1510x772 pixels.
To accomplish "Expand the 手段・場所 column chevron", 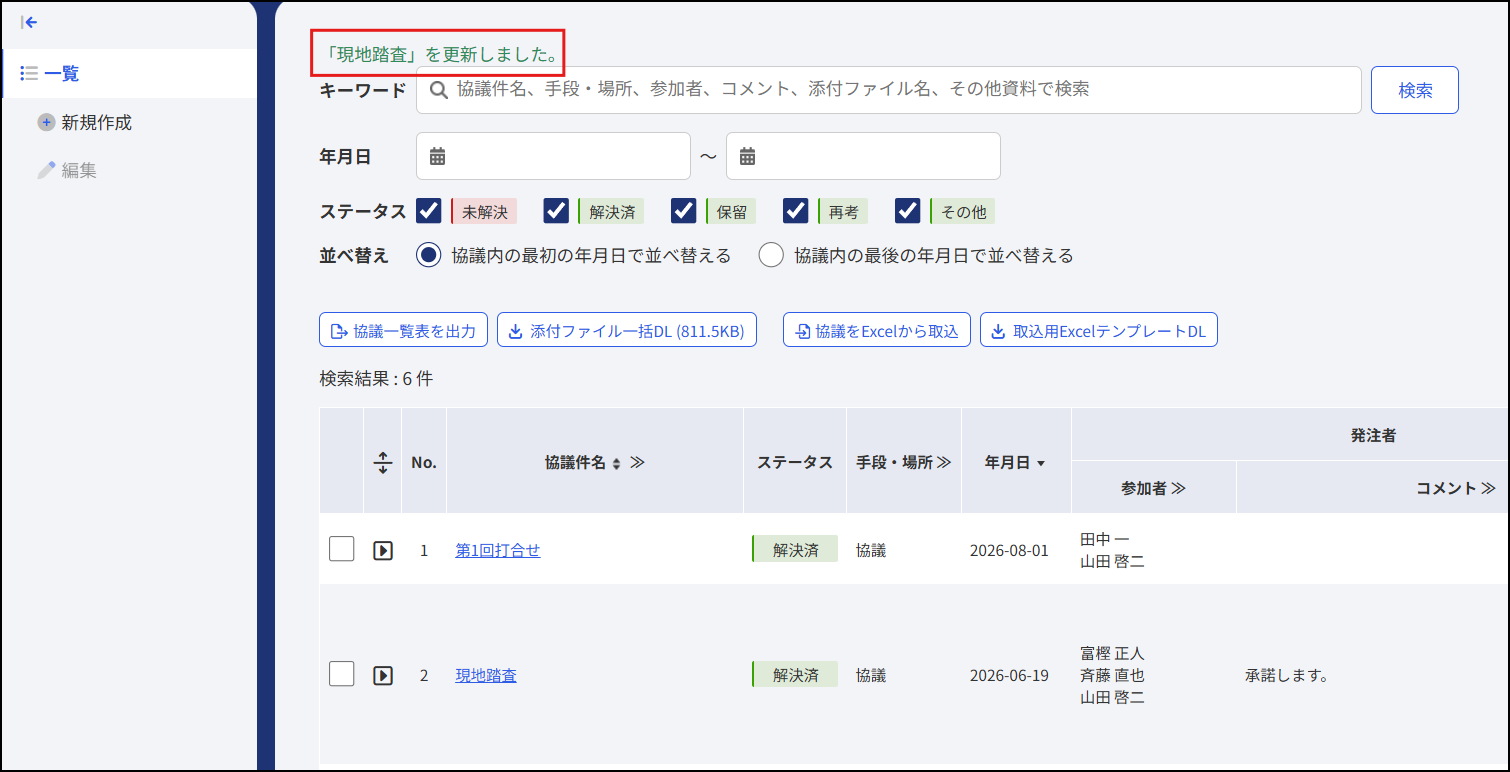I will (x=944, y=462).
